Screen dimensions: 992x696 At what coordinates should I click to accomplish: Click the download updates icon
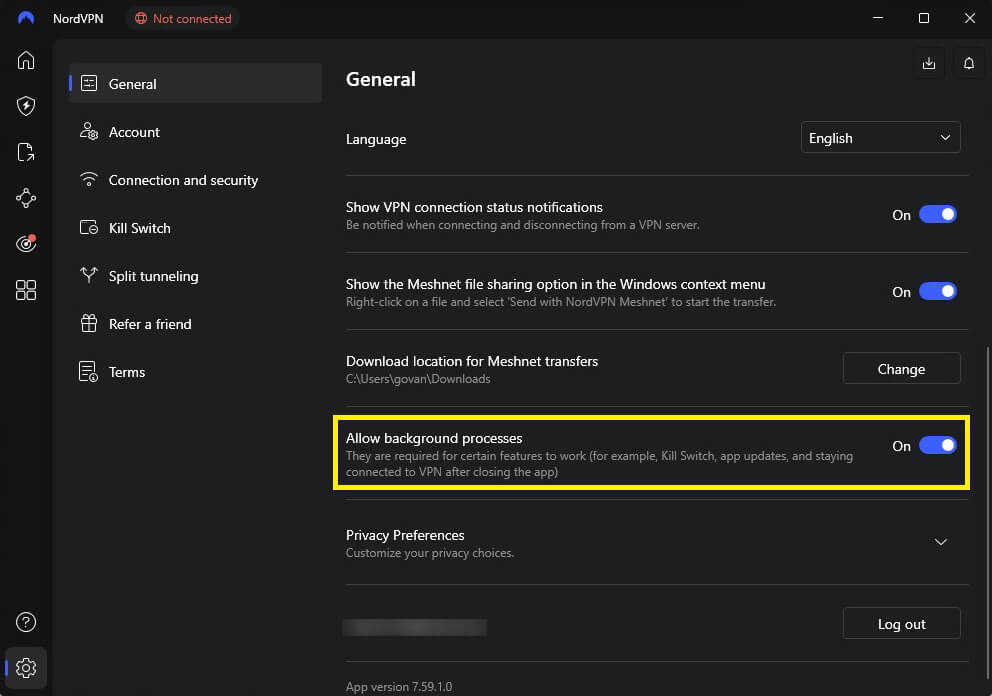tap(929, 63)
